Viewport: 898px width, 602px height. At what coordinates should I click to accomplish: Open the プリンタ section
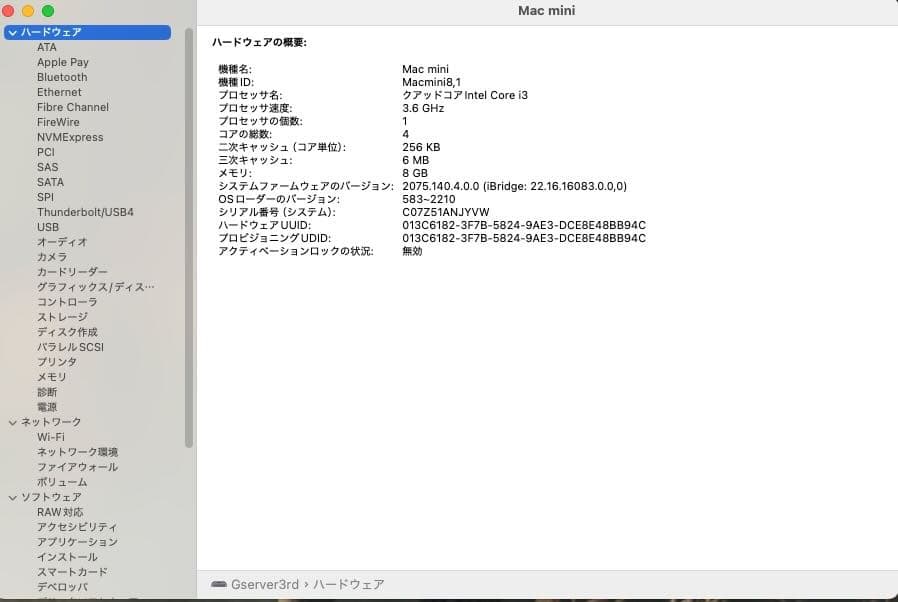[x=60, y=362]
